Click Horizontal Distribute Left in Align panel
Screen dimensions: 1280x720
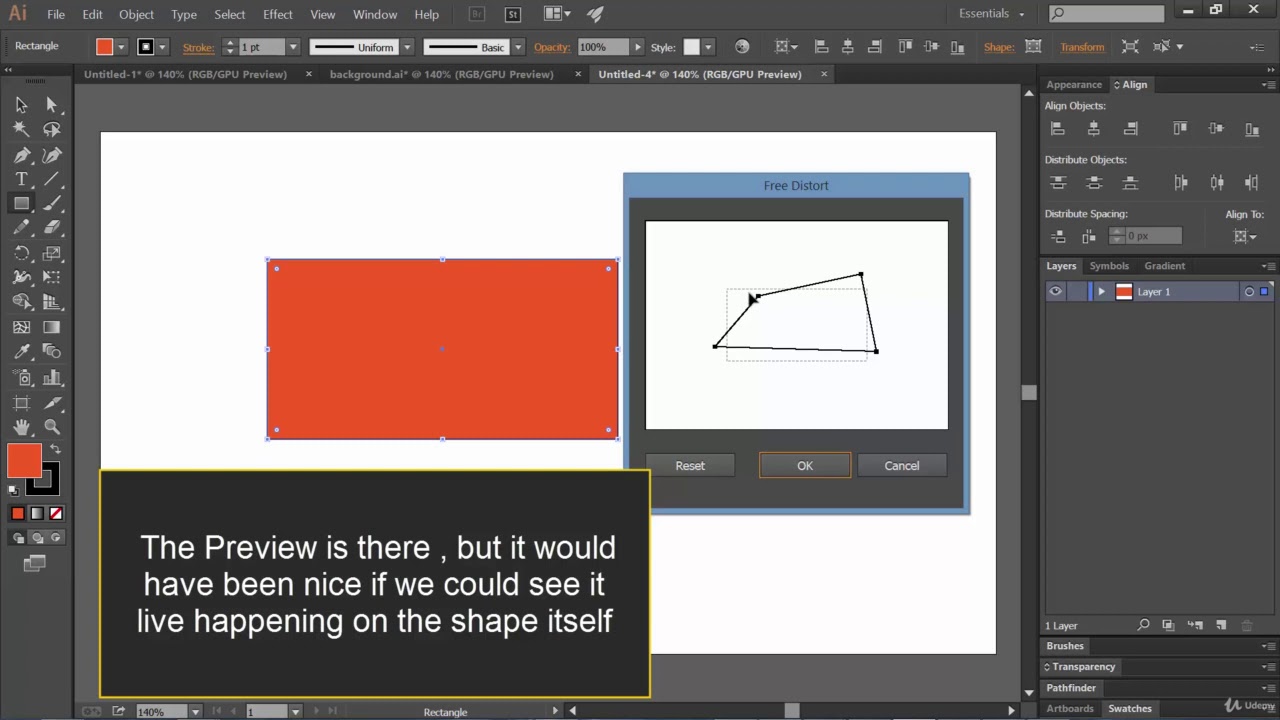pyautogui.click(x=1180, y=183)
